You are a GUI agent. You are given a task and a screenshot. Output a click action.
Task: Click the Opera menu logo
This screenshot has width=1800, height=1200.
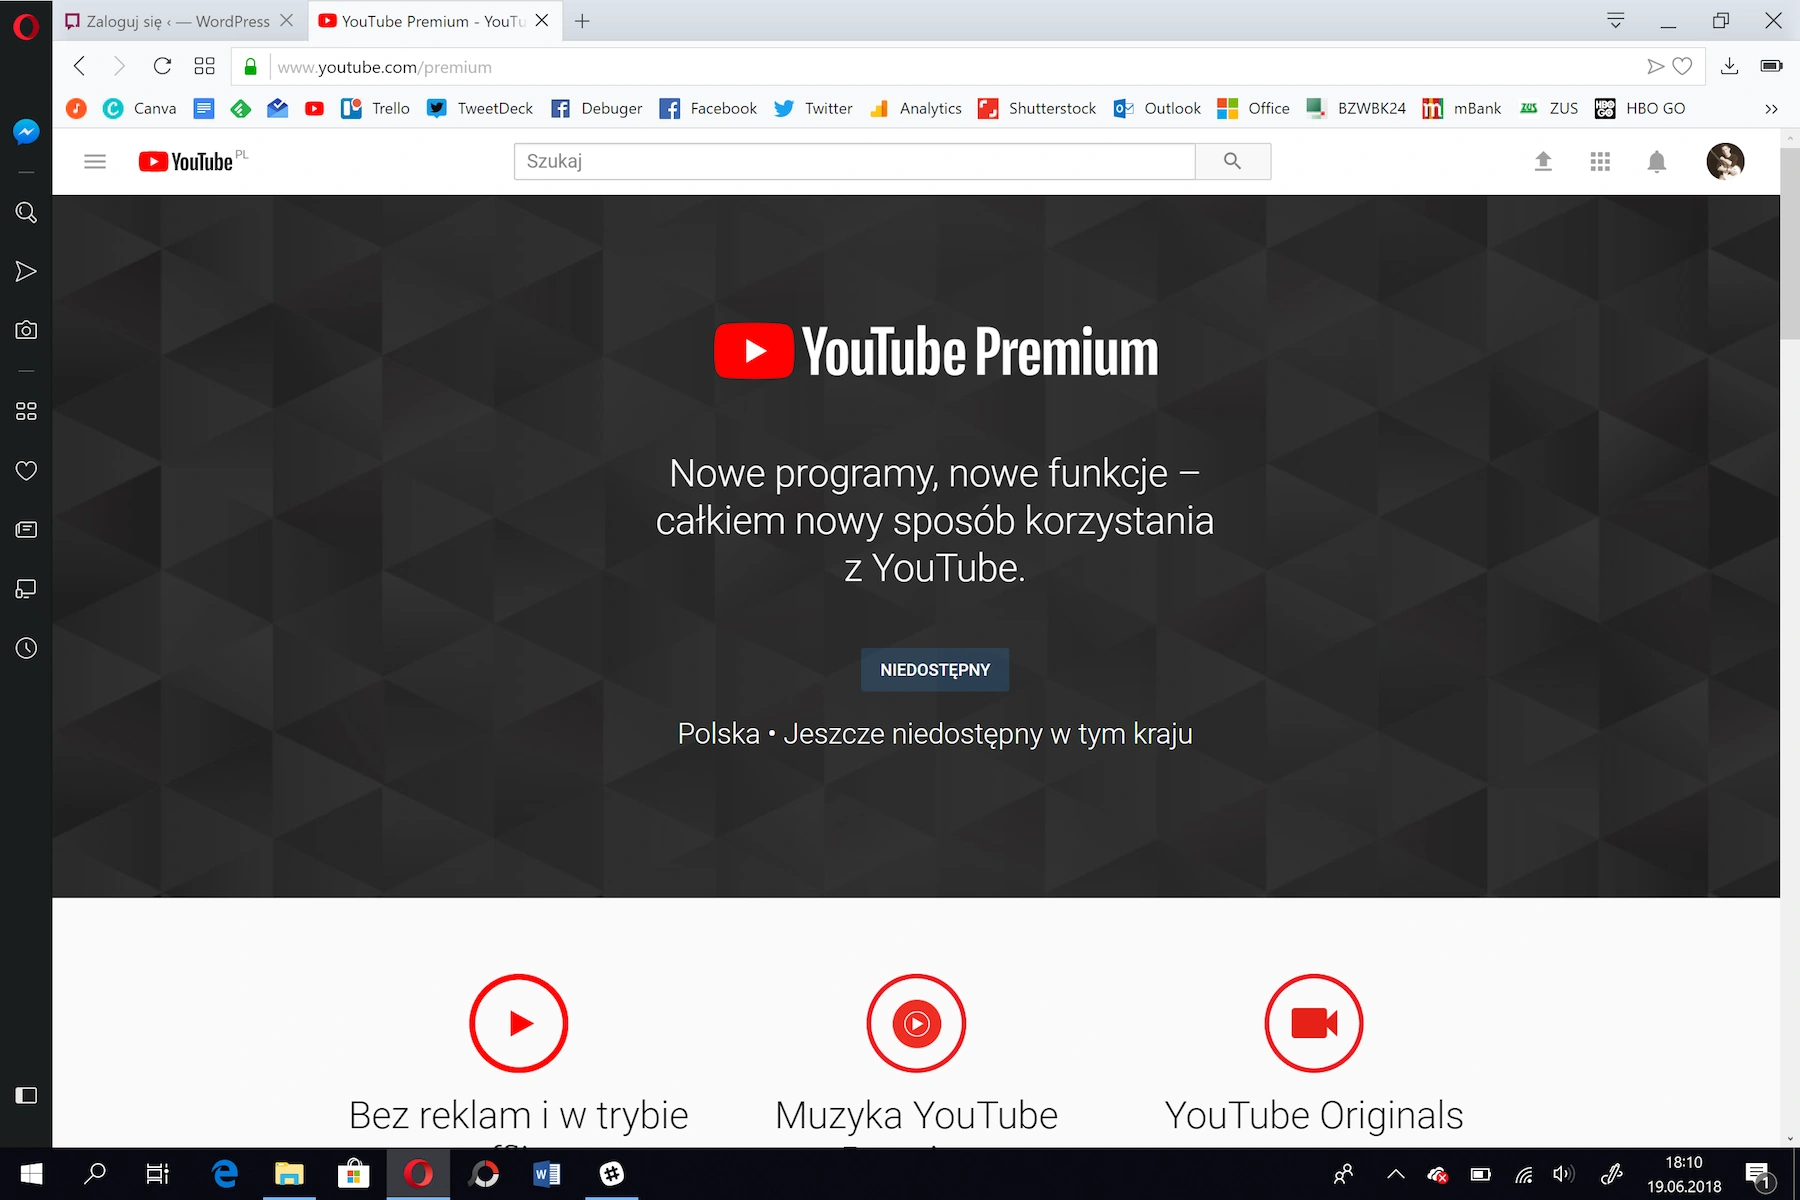point(26,25)
